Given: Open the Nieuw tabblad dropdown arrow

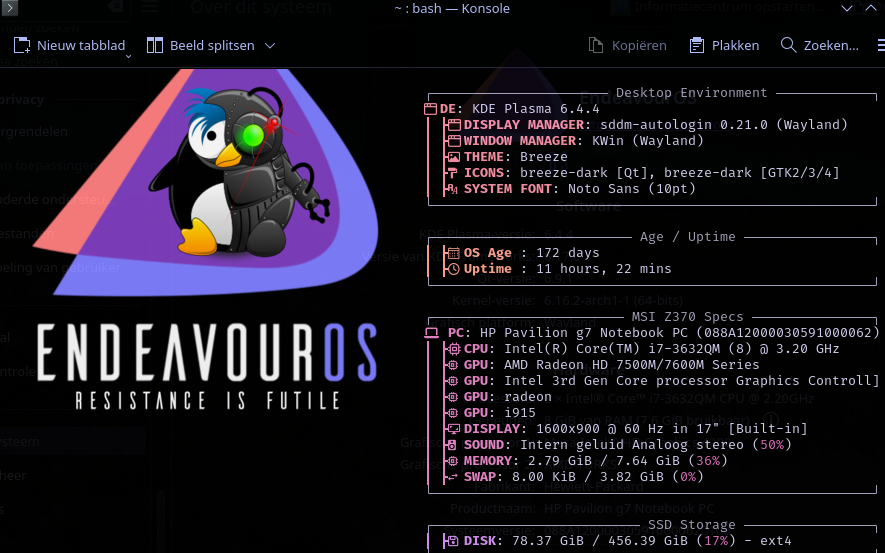Looking at the screenshot, I should pyautogui.click(x=128, y=56).
